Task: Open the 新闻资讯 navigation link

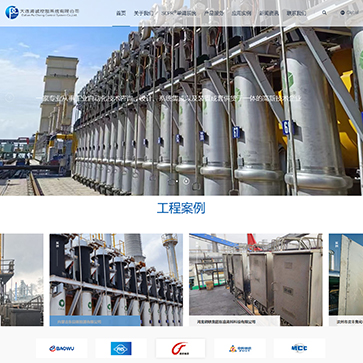Action: (x=269, y=13)
